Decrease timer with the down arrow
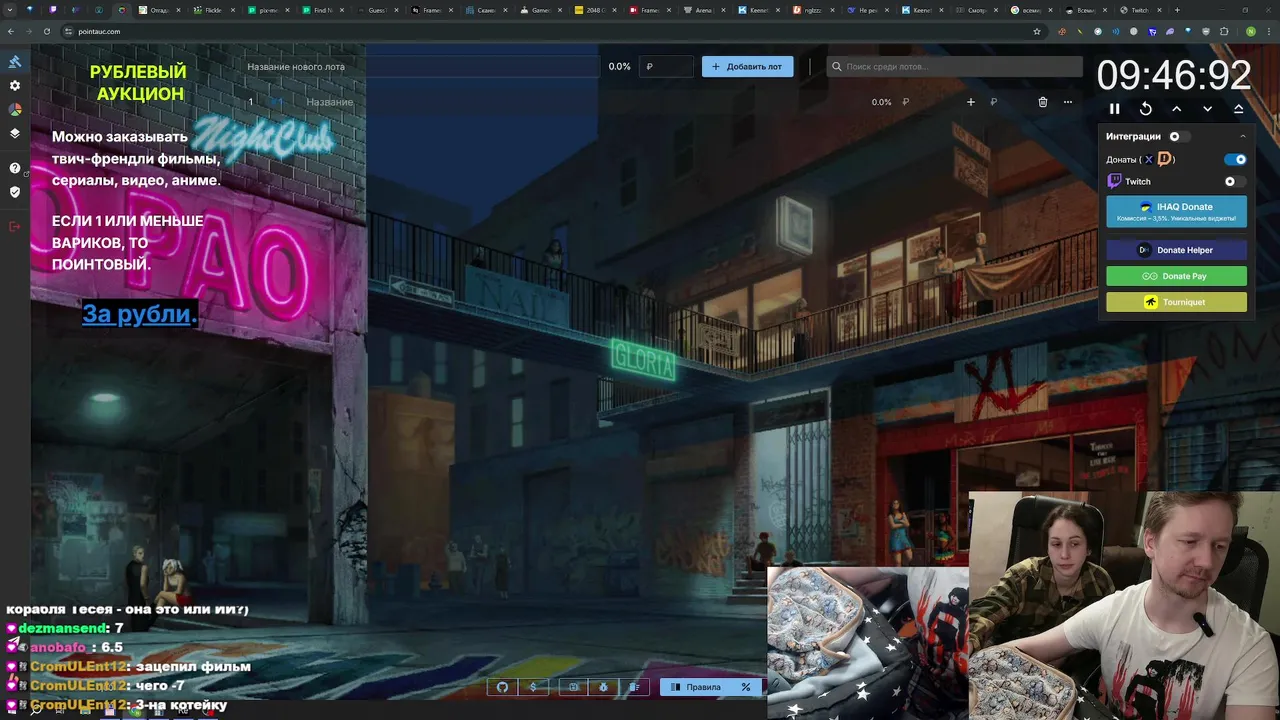The image size is (1280, 720). coord(1207,109)
